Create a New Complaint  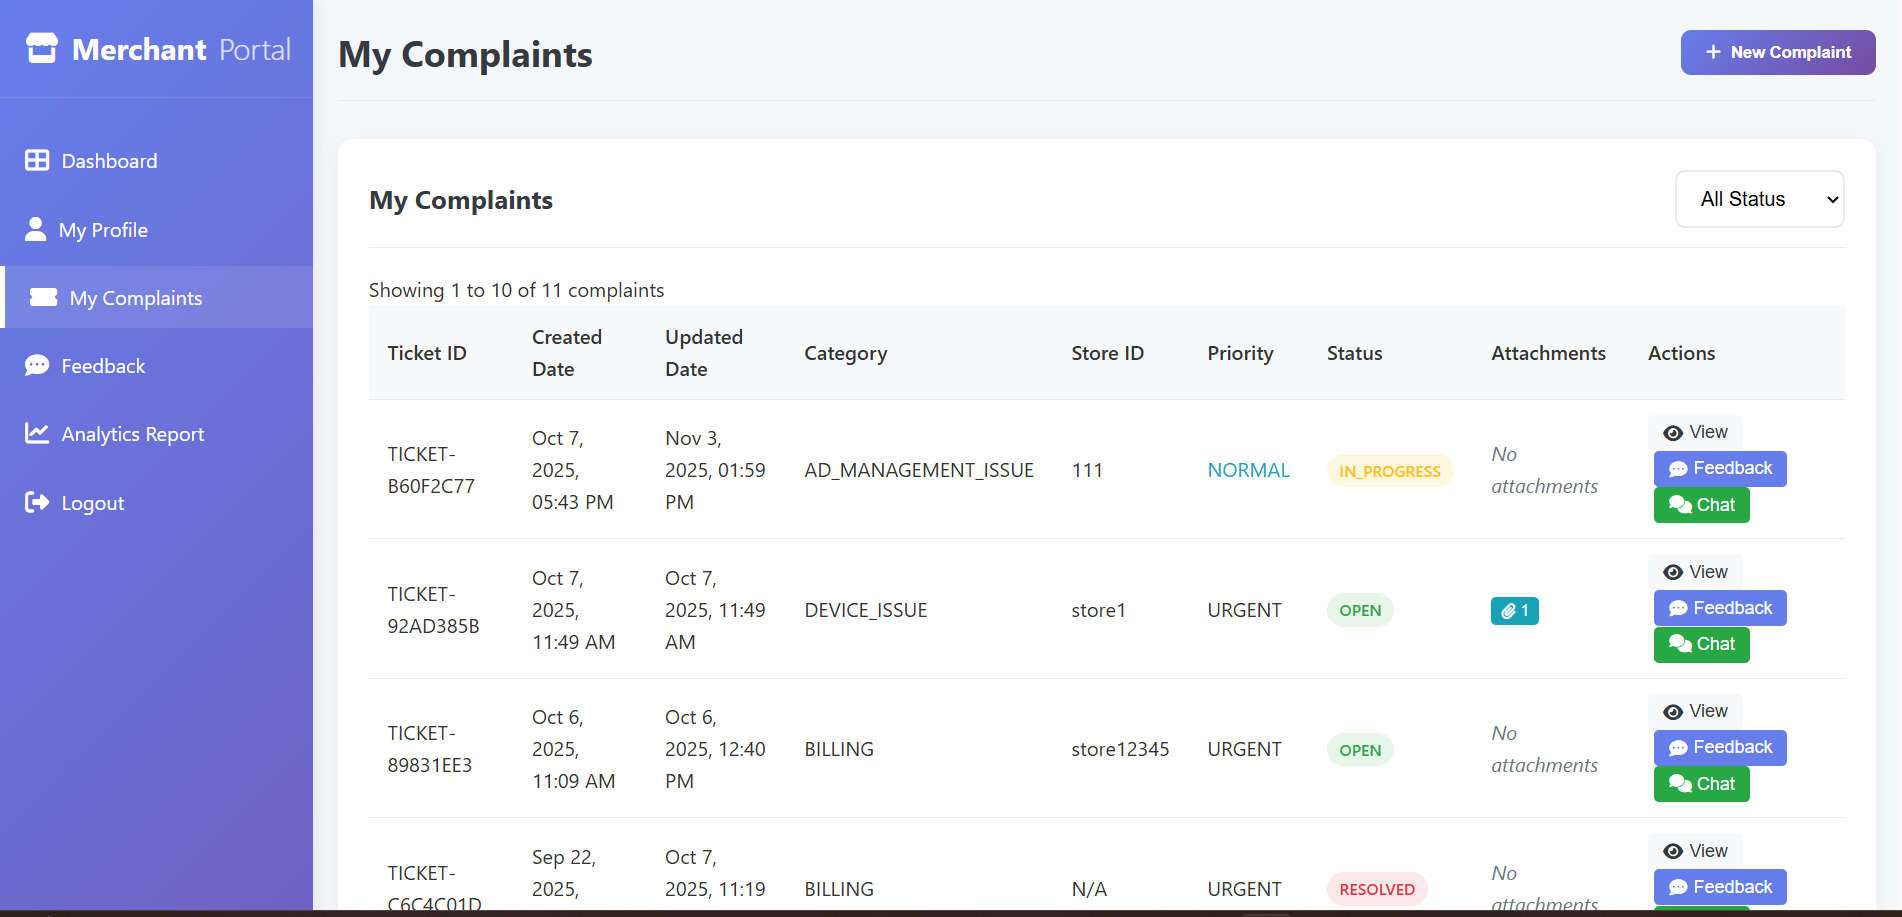(1777, 52)
